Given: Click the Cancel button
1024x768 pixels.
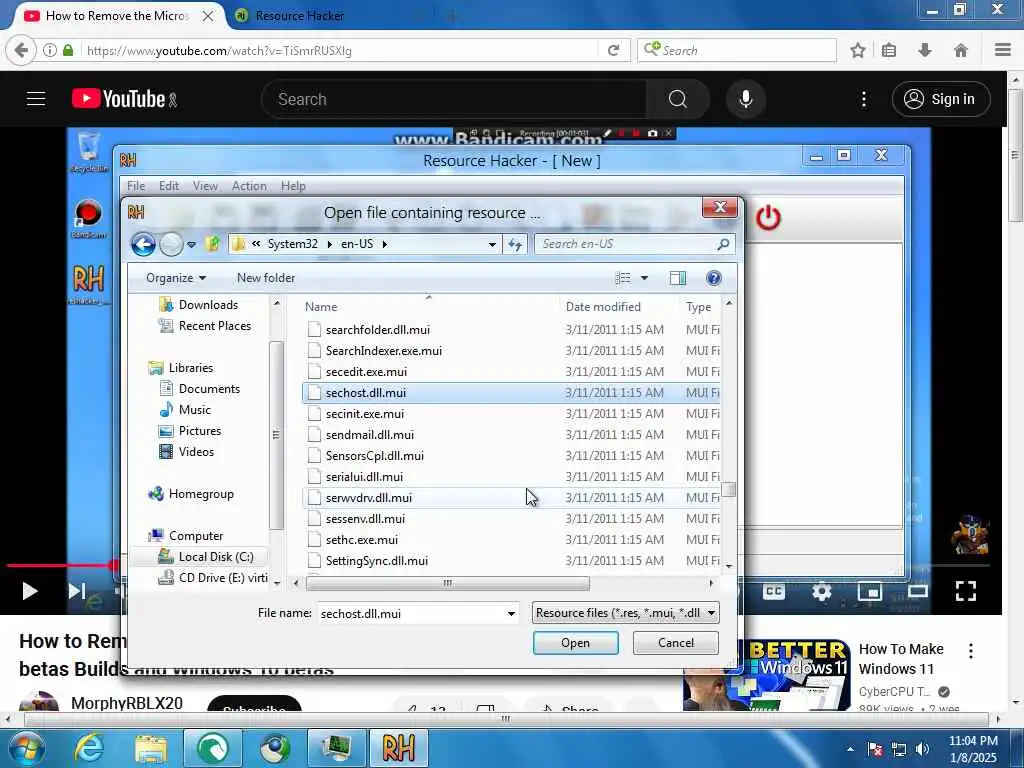Looking at the screenshot, I should (676, 643).
